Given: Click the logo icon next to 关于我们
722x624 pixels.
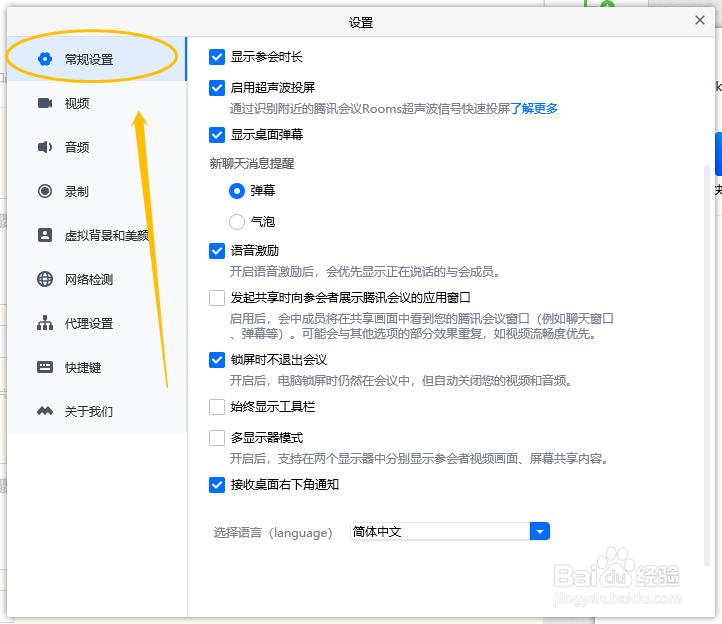Looking at the screenshot, I should (x=45, y=411).
